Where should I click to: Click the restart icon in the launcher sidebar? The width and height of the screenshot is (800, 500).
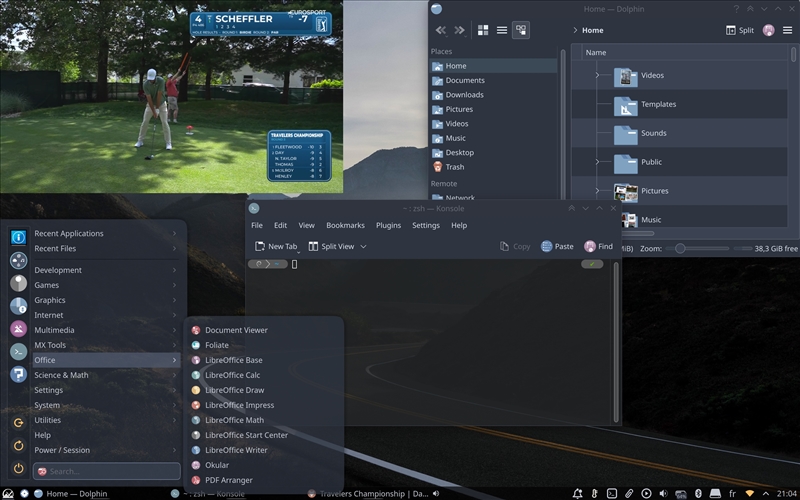point(18,445)
